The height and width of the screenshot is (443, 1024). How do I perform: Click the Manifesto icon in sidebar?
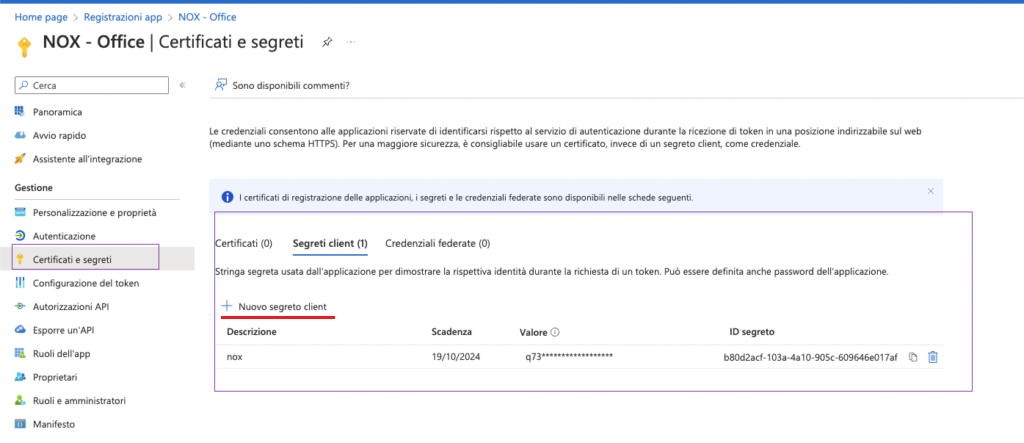20,424
